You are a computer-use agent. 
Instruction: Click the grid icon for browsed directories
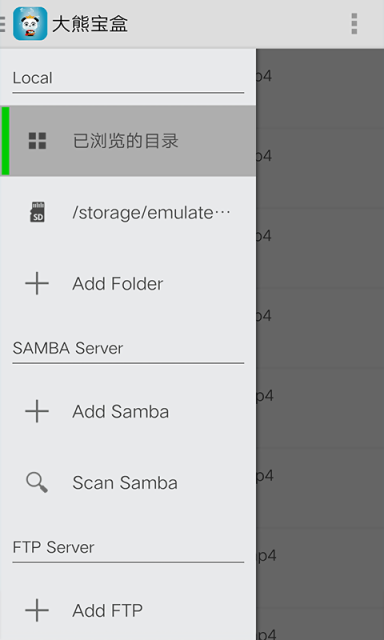37,141
